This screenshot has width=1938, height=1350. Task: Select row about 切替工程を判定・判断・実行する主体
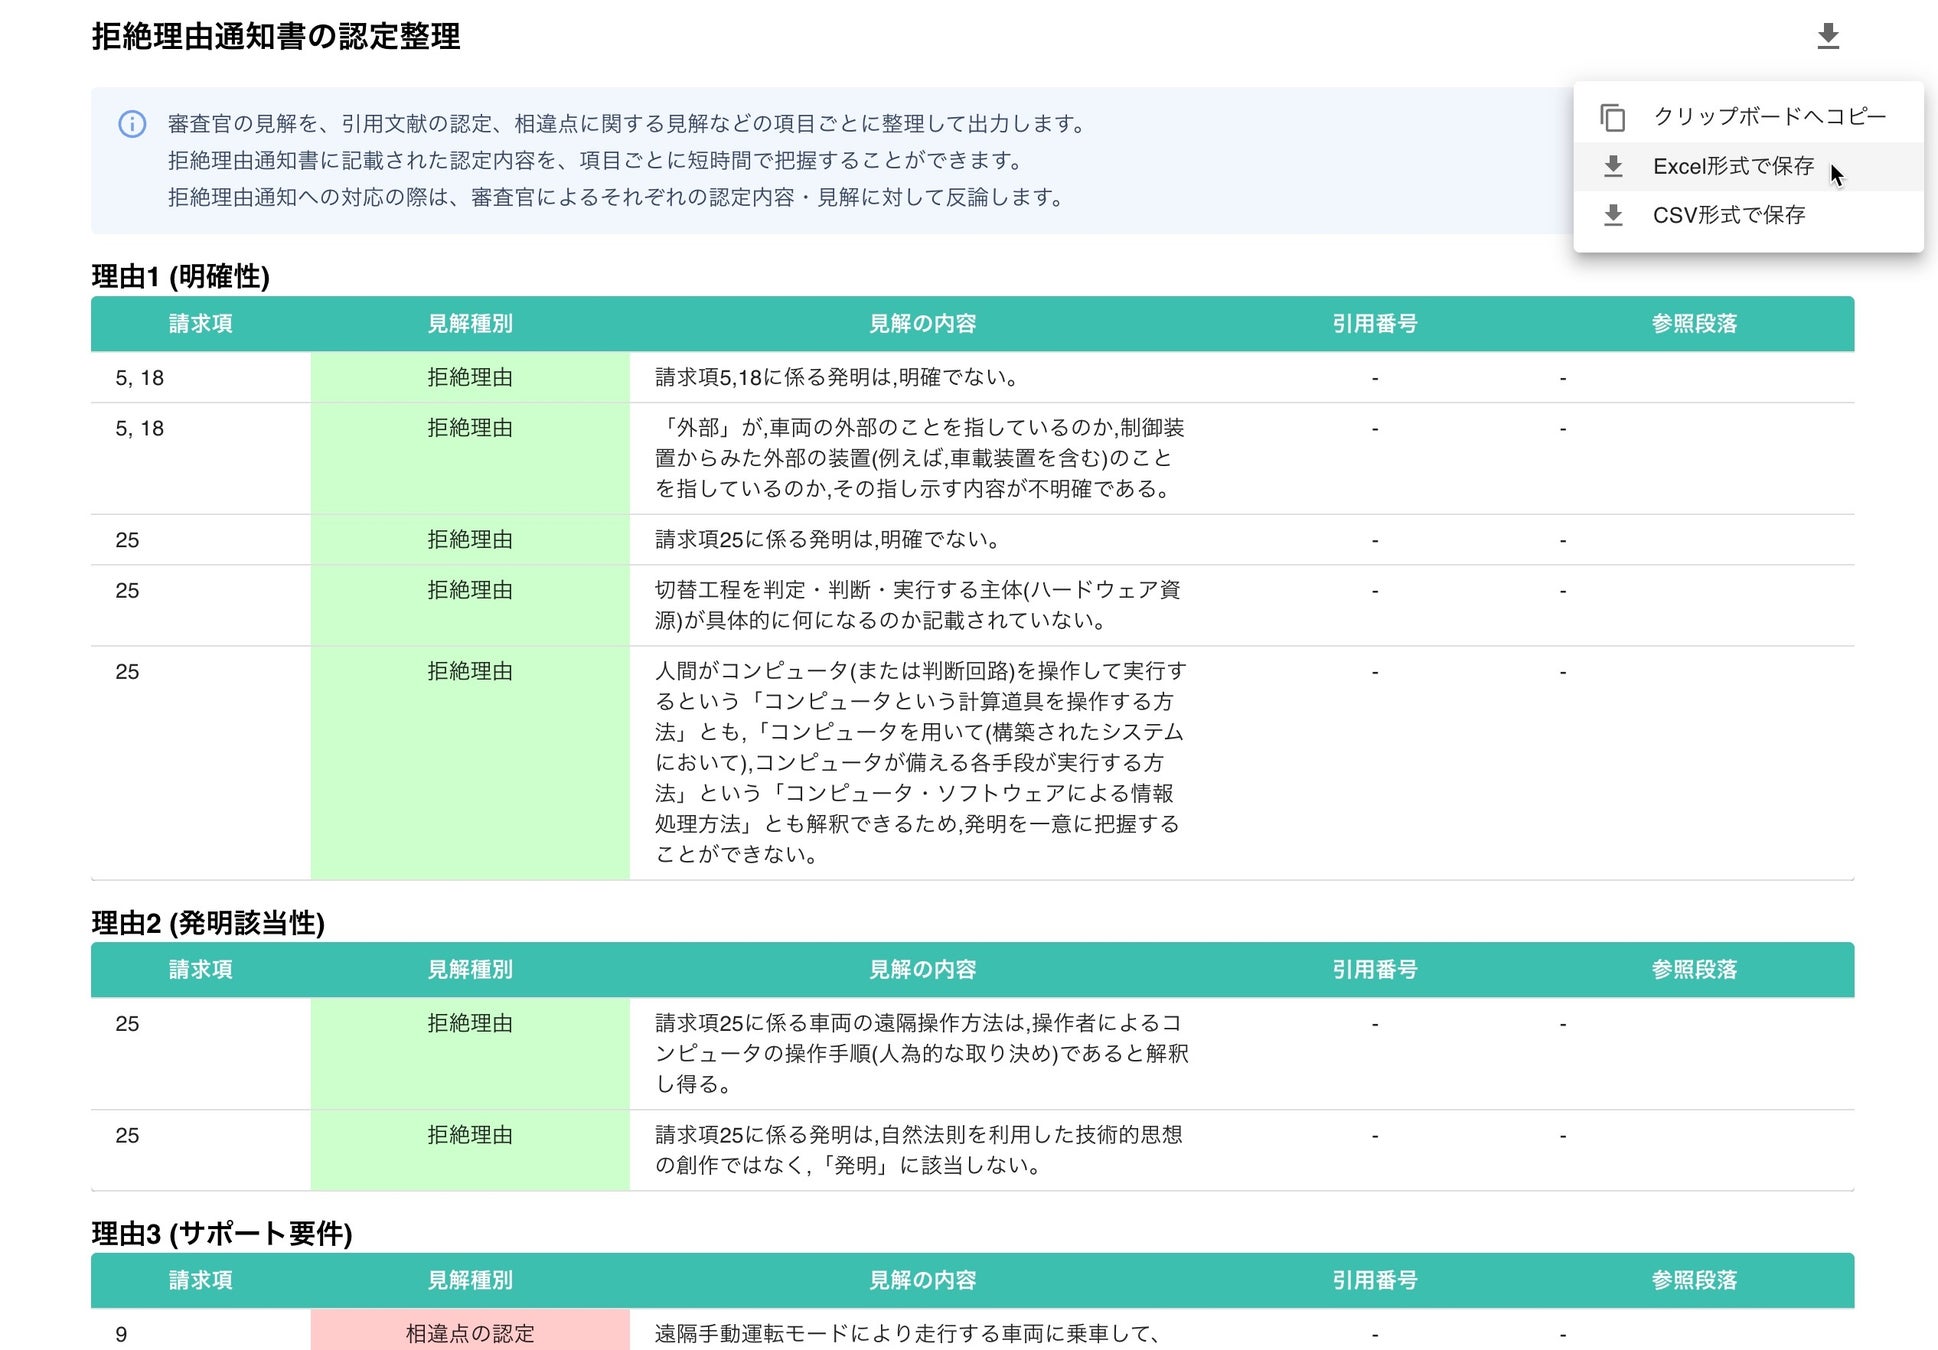916,605
